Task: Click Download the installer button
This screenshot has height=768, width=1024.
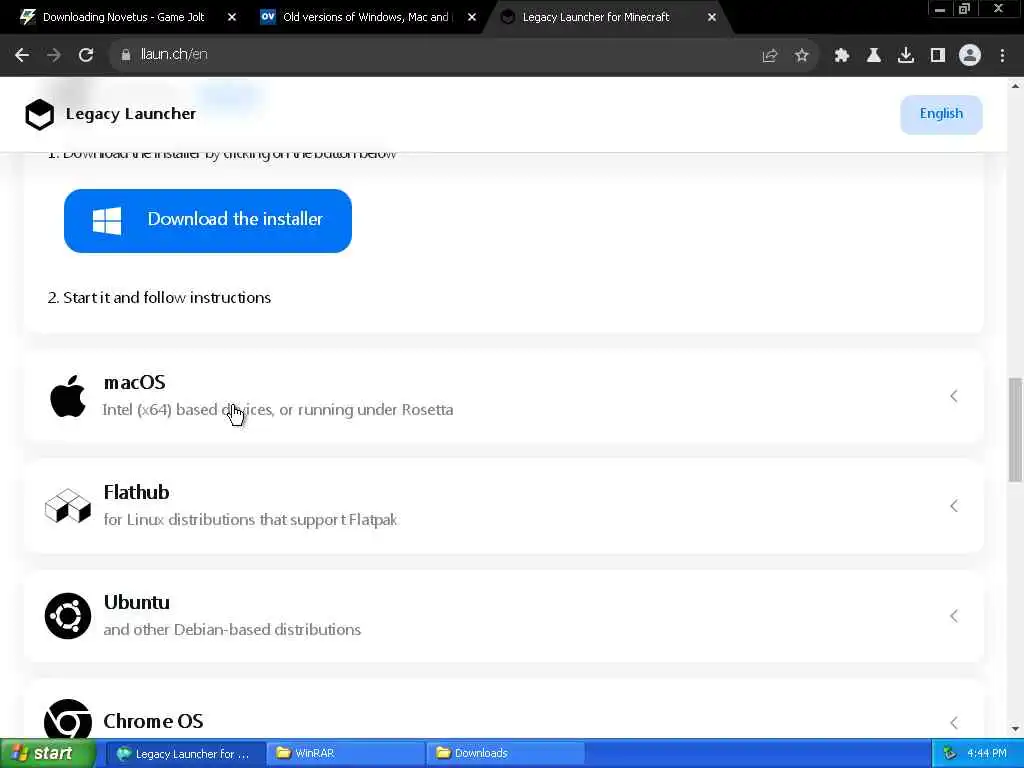Action: point(208,221)
